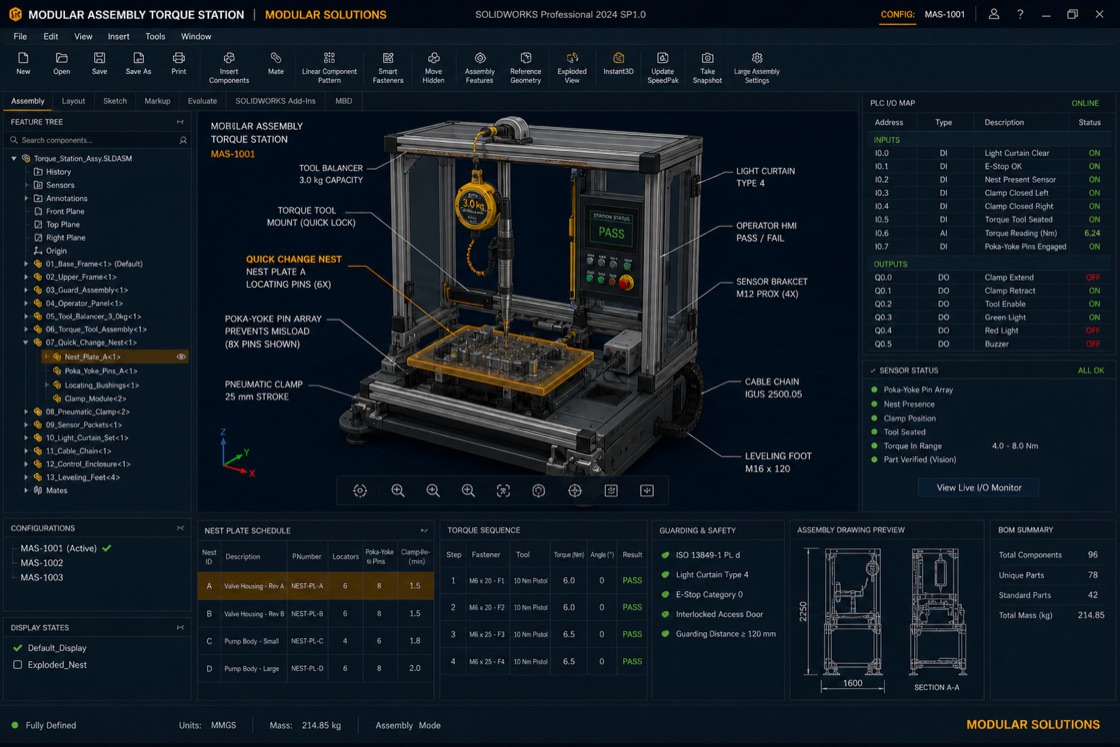The width and height of the screenshot is (1120, 747).
Task: Click torque sequence step 3 row
Action: coord(544,634)
